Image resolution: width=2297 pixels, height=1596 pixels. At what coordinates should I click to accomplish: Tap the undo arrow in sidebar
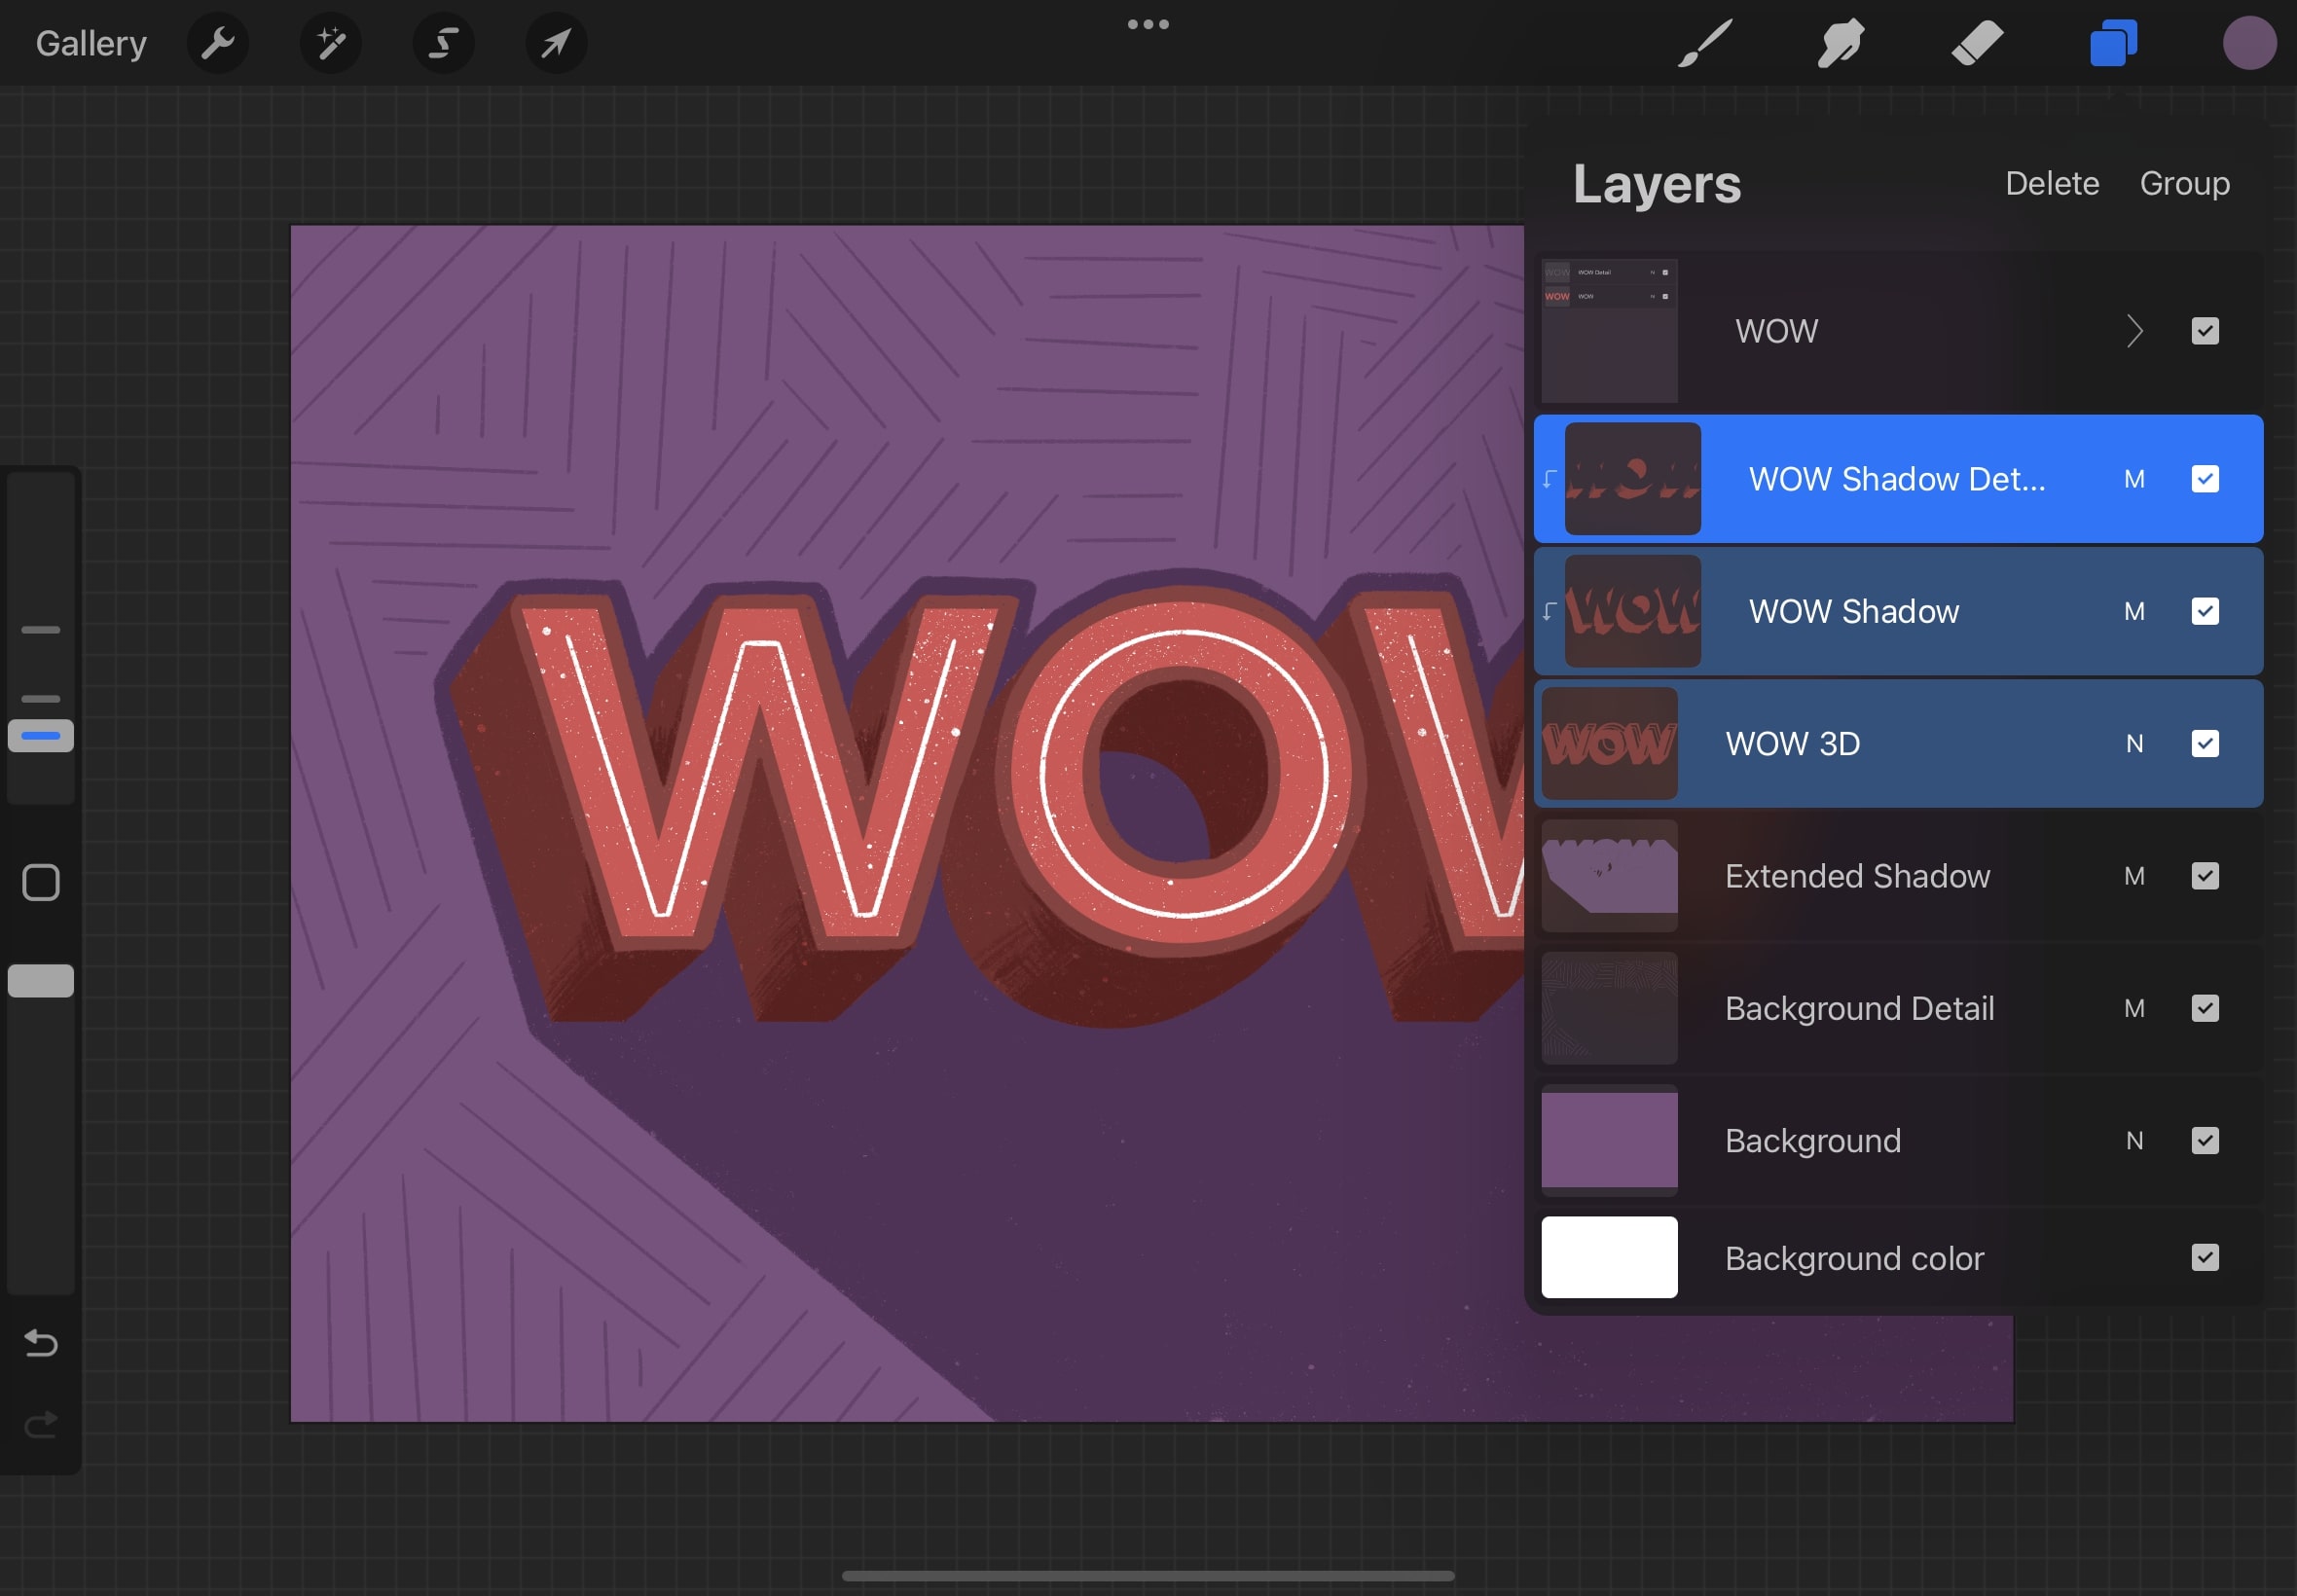tap(41, 1342)
